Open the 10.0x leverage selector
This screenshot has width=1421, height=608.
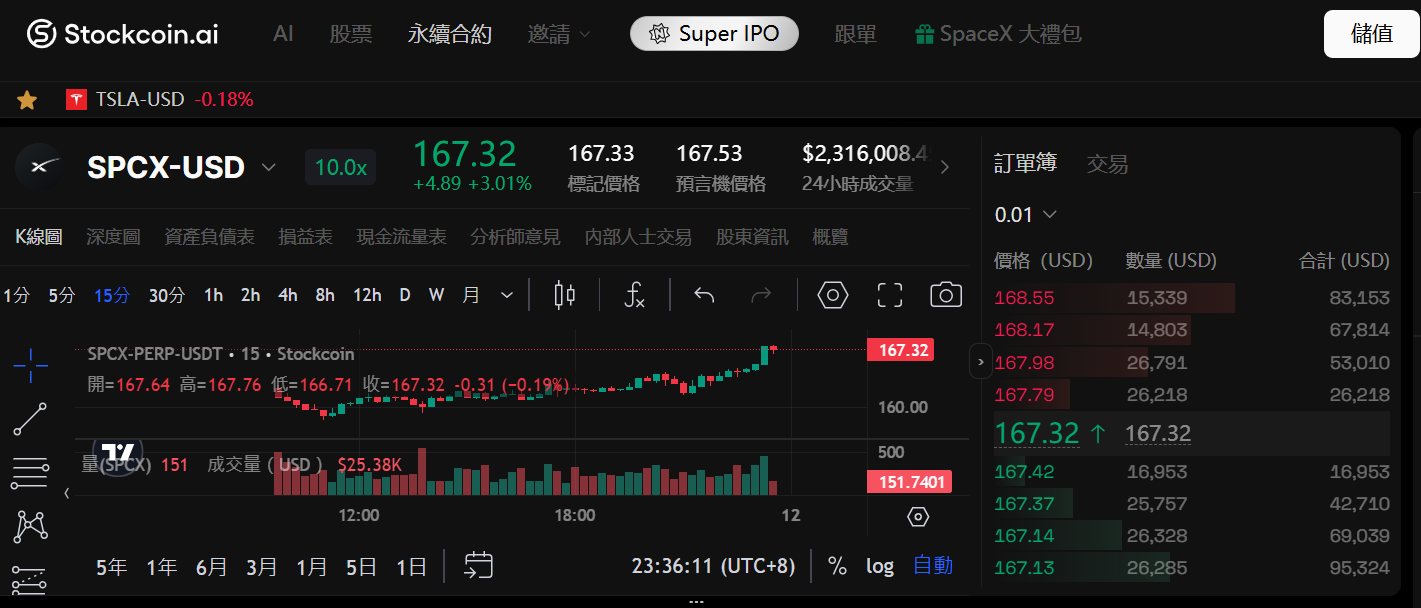click(x=341, y=167)
